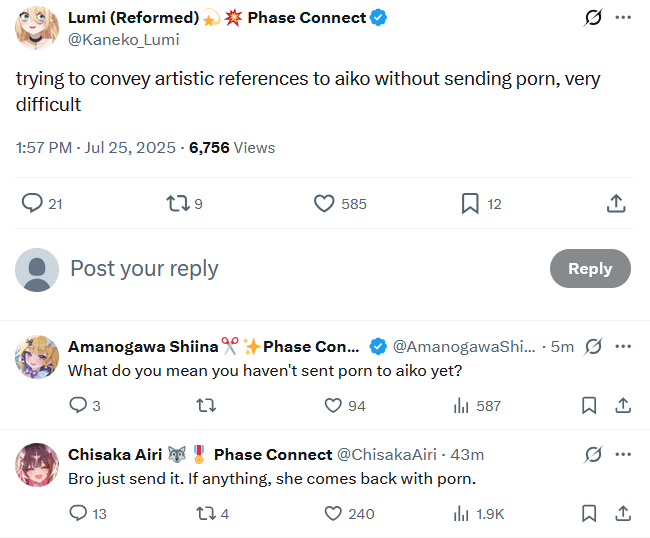Image resolution: width=650 pixels, height=538 pixels.
Task: Open more options on Amanogawa Shiina's reply
Action: pos(623,346)
